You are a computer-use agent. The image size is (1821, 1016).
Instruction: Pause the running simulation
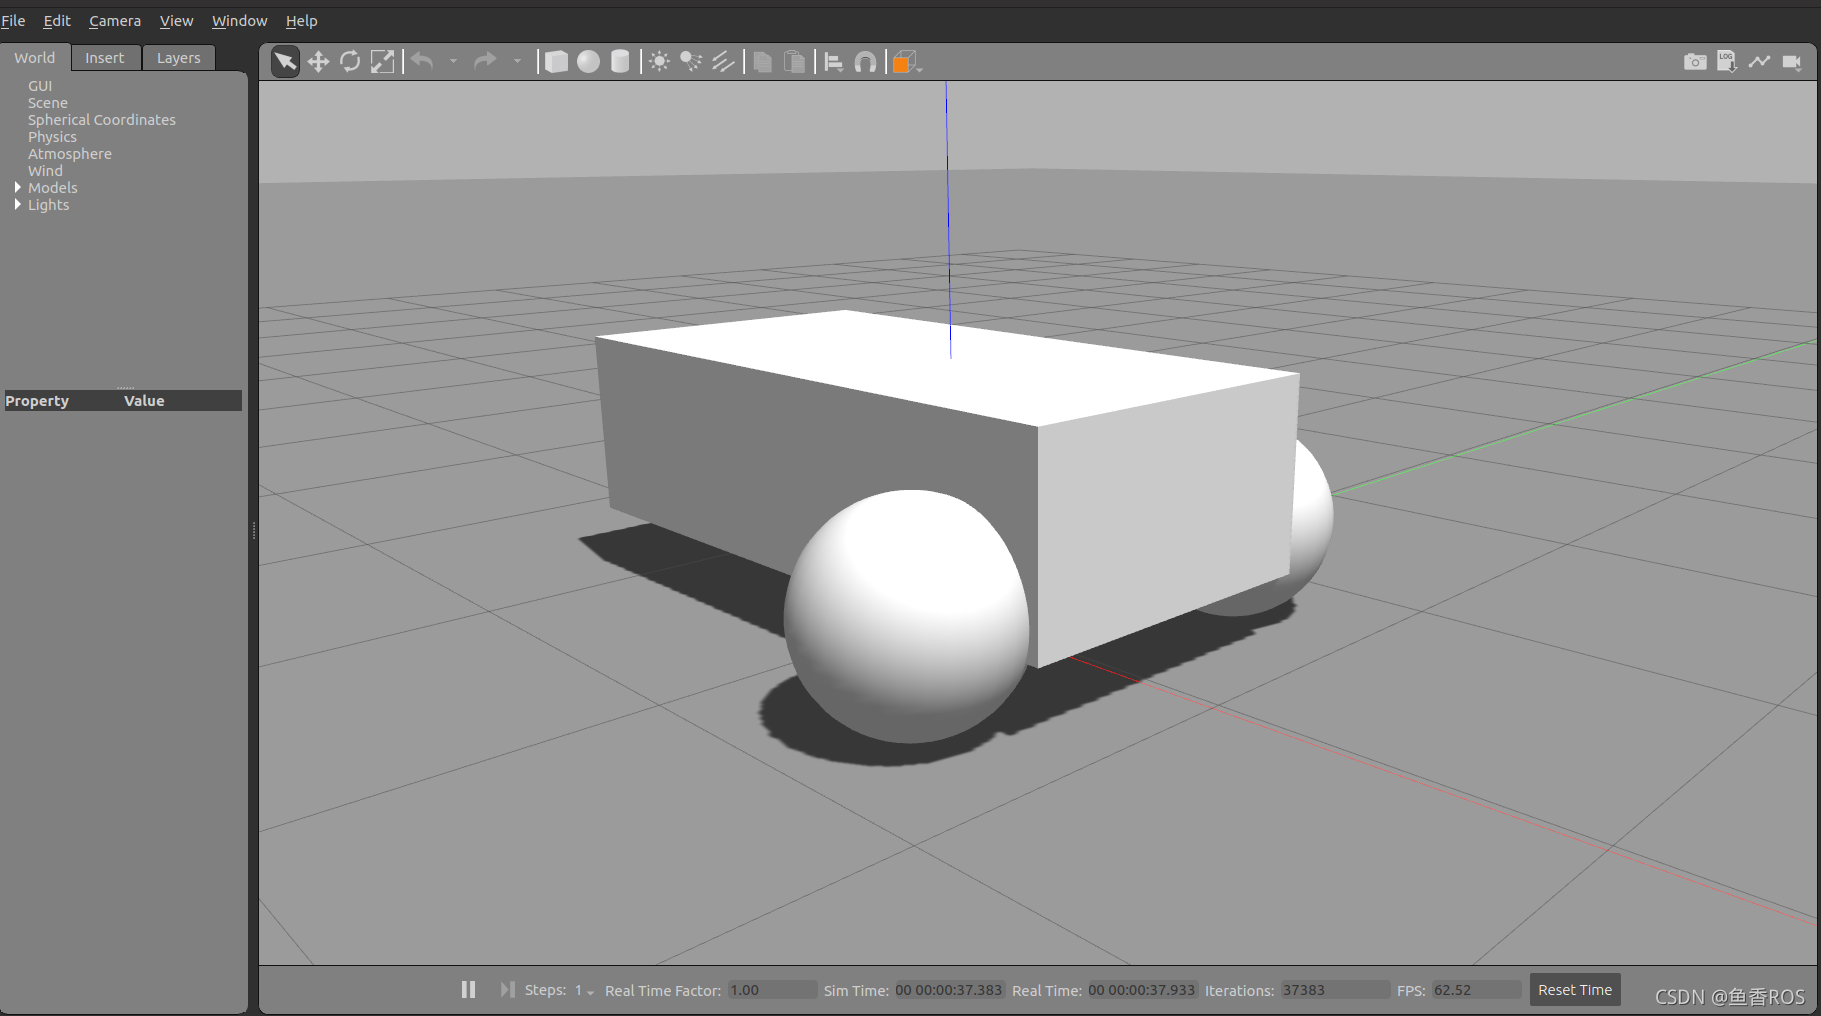pyautogui.click(x=468, y=990)
